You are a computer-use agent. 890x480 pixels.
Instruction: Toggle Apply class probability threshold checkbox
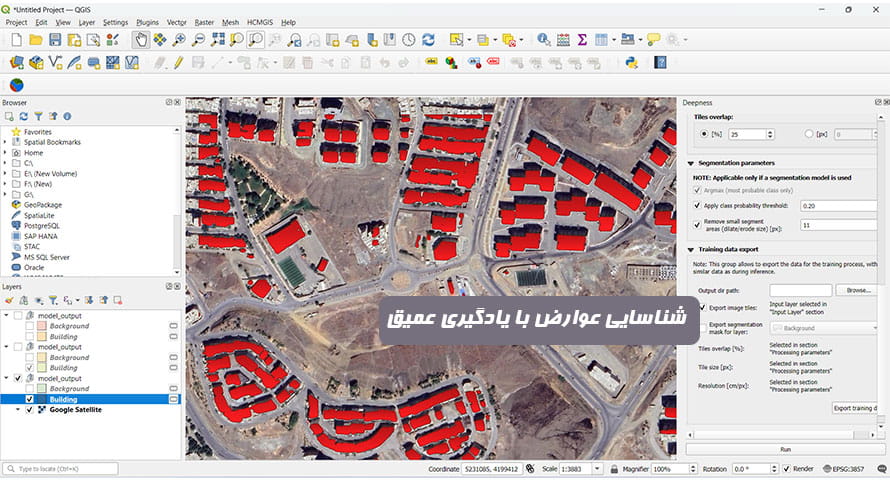pos(697,205)
